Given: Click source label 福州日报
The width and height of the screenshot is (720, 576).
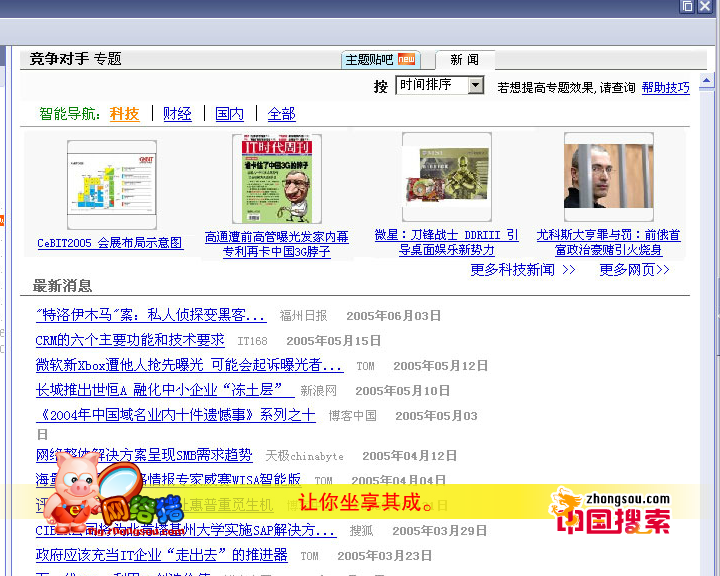Looking at the screenshot, I should point(304,316).
